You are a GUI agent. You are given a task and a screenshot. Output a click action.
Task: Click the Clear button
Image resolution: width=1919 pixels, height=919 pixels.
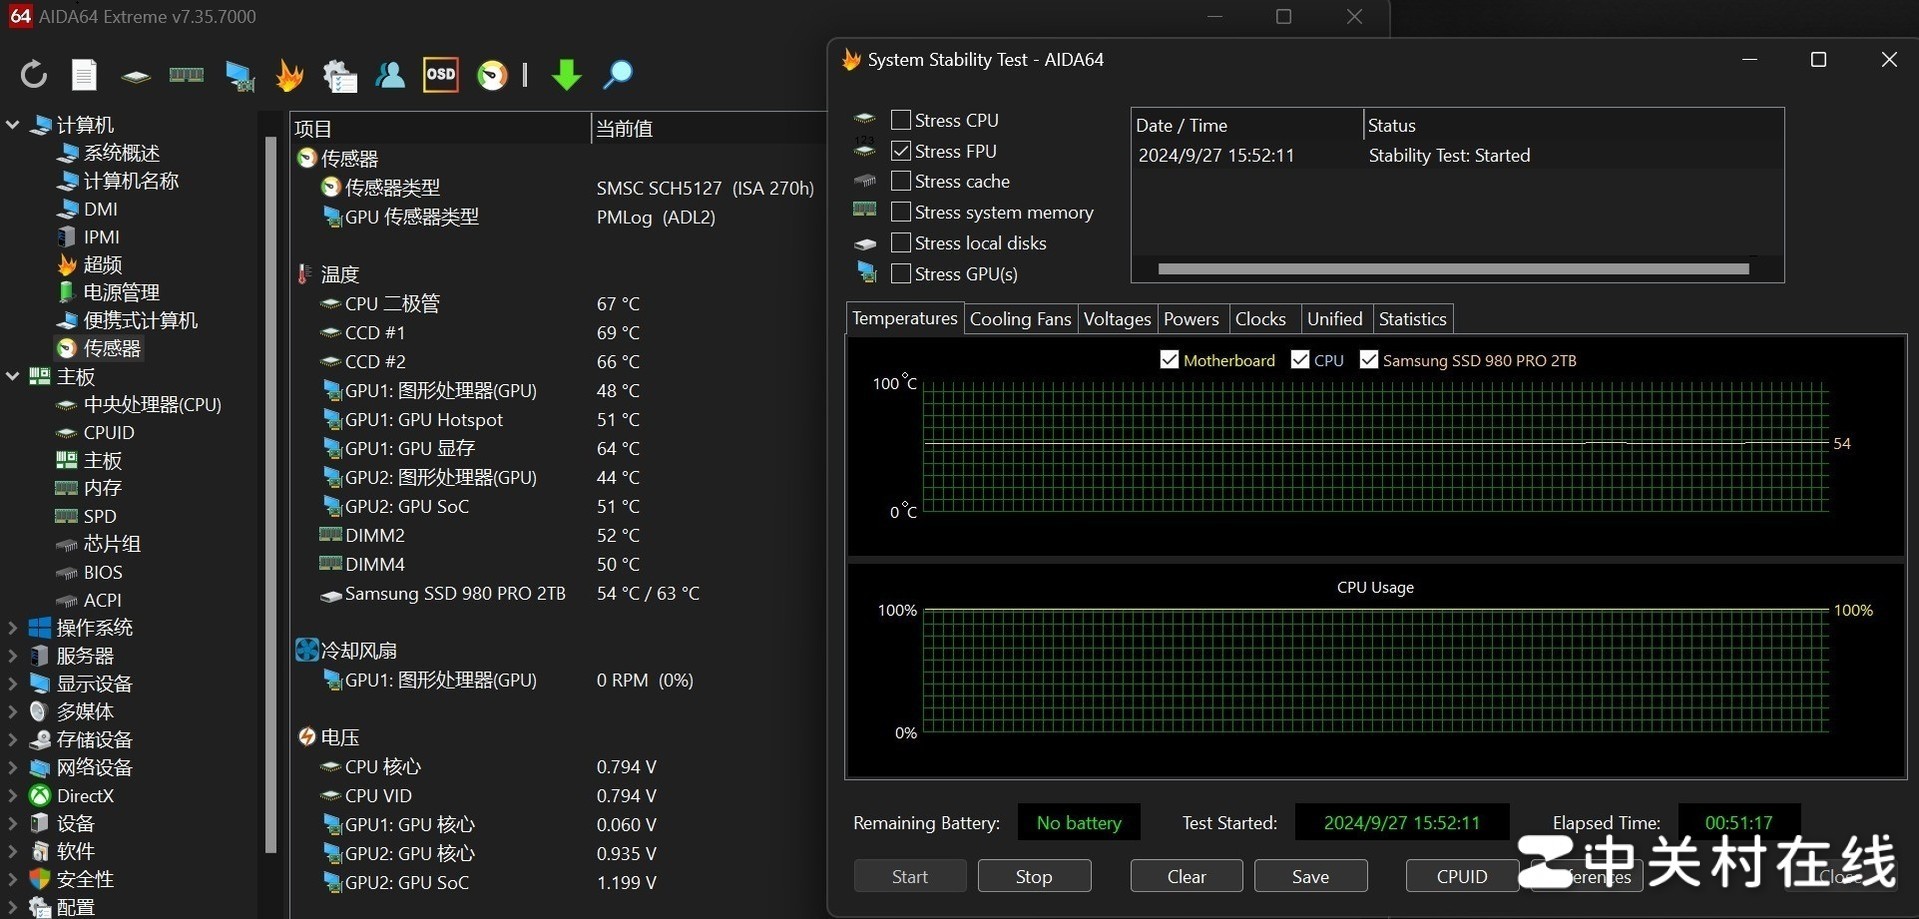pyautogui.click(x=1187, y=876)
